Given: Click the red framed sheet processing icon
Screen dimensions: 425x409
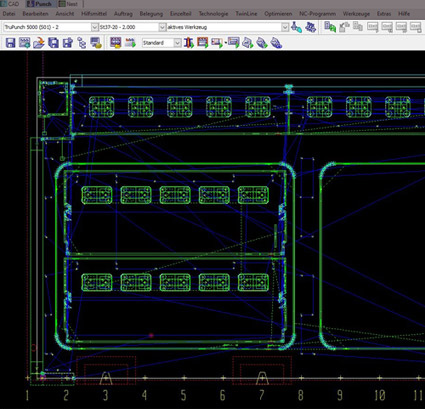Looking at the screenshot, I should coord(203,43).
